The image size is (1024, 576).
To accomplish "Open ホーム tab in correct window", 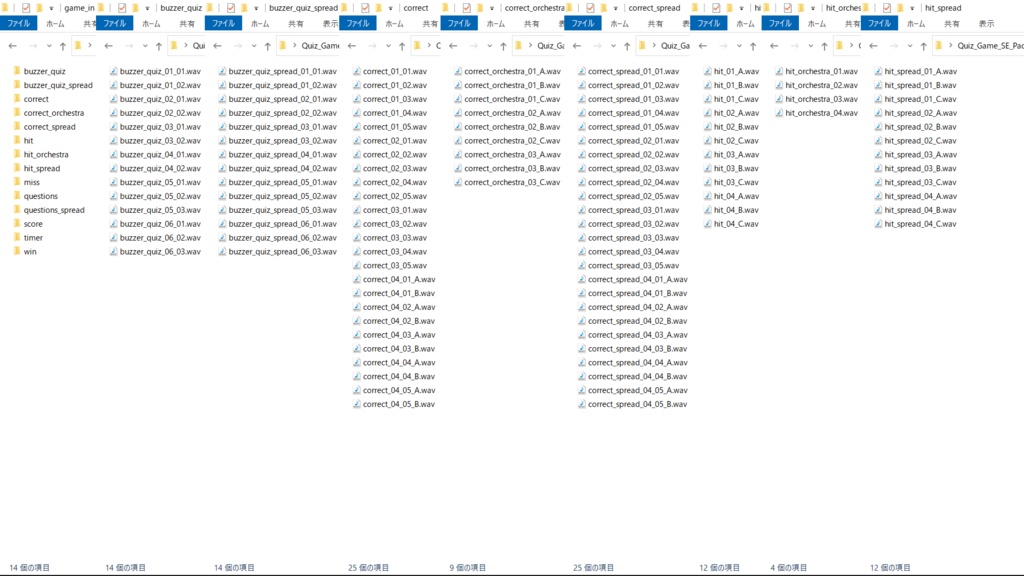I will (394, 24).
